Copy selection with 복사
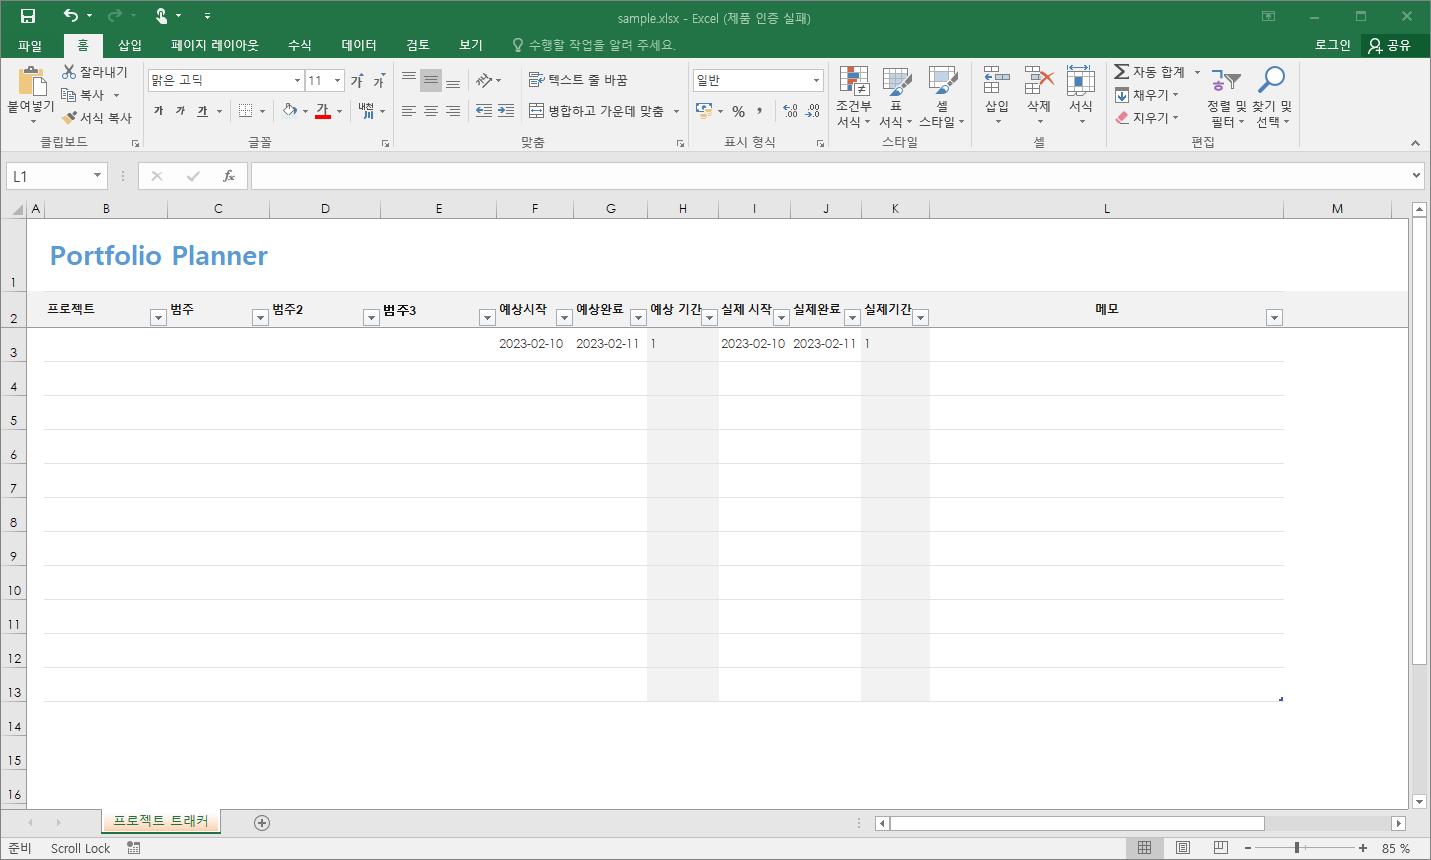The width and height of the screenshot is (1431, 860). tap(84, 95)
